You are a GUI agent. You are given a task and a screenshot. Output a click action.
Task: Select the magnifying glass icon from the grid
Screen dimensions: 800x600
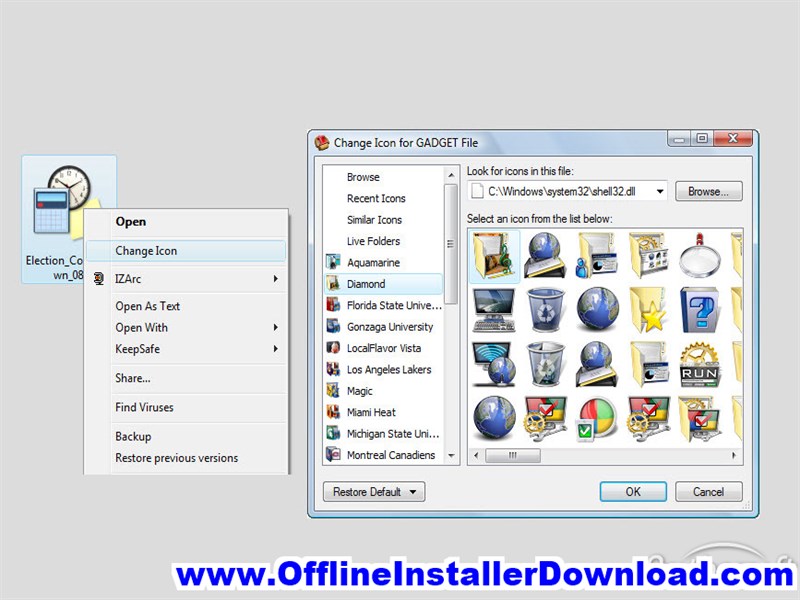(x=700, y=256)
